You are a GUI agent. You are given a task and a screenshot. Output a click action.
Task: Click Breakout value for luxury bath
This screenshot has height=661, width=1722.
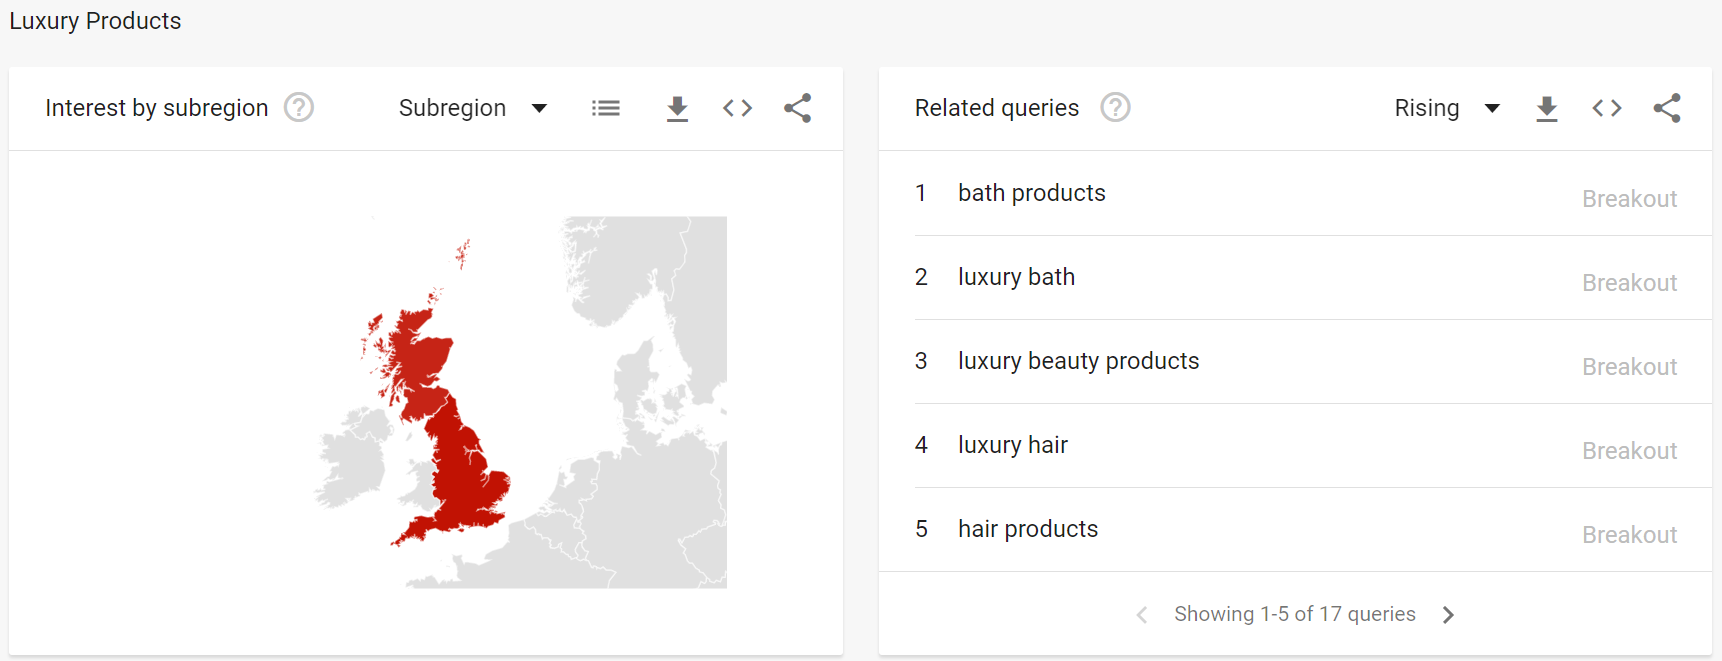point(1629,283)
